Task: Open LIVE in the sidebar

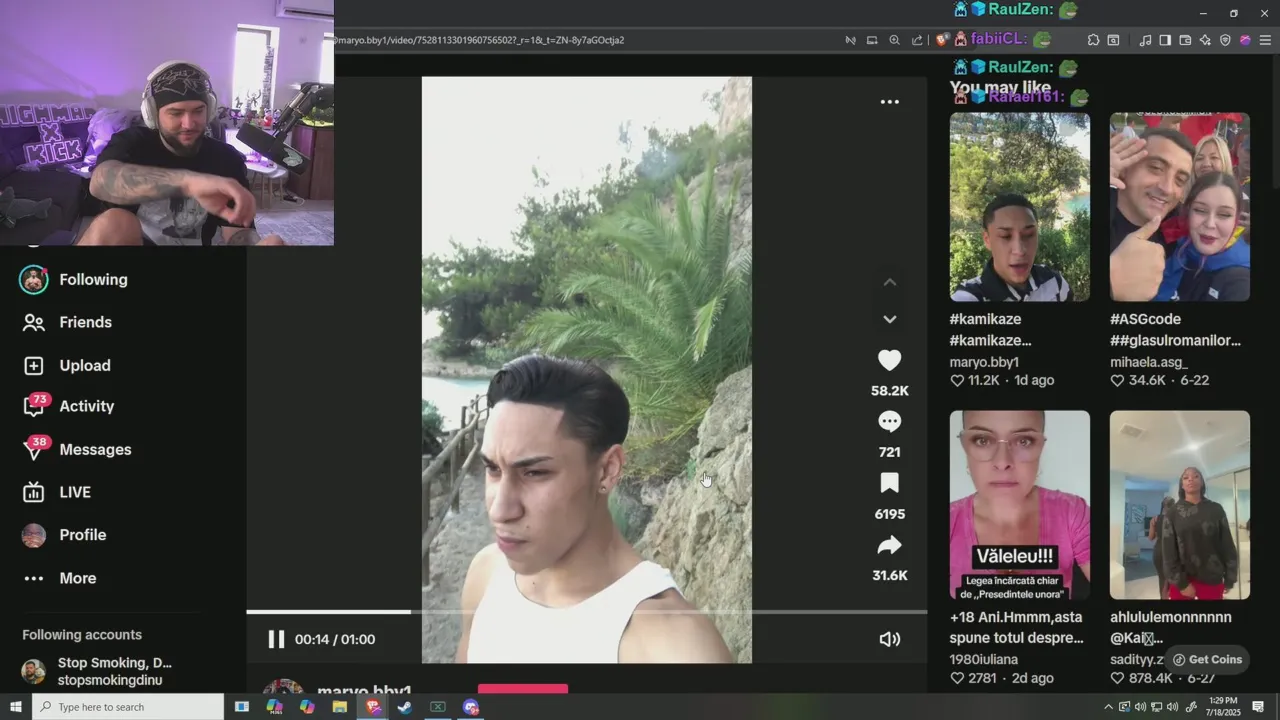Action: pos(57,492)
